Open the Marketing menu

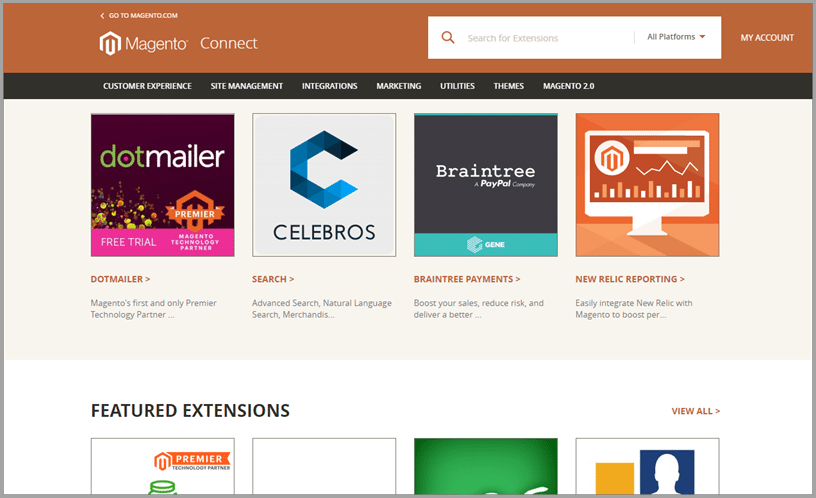(x=399, y=86)
